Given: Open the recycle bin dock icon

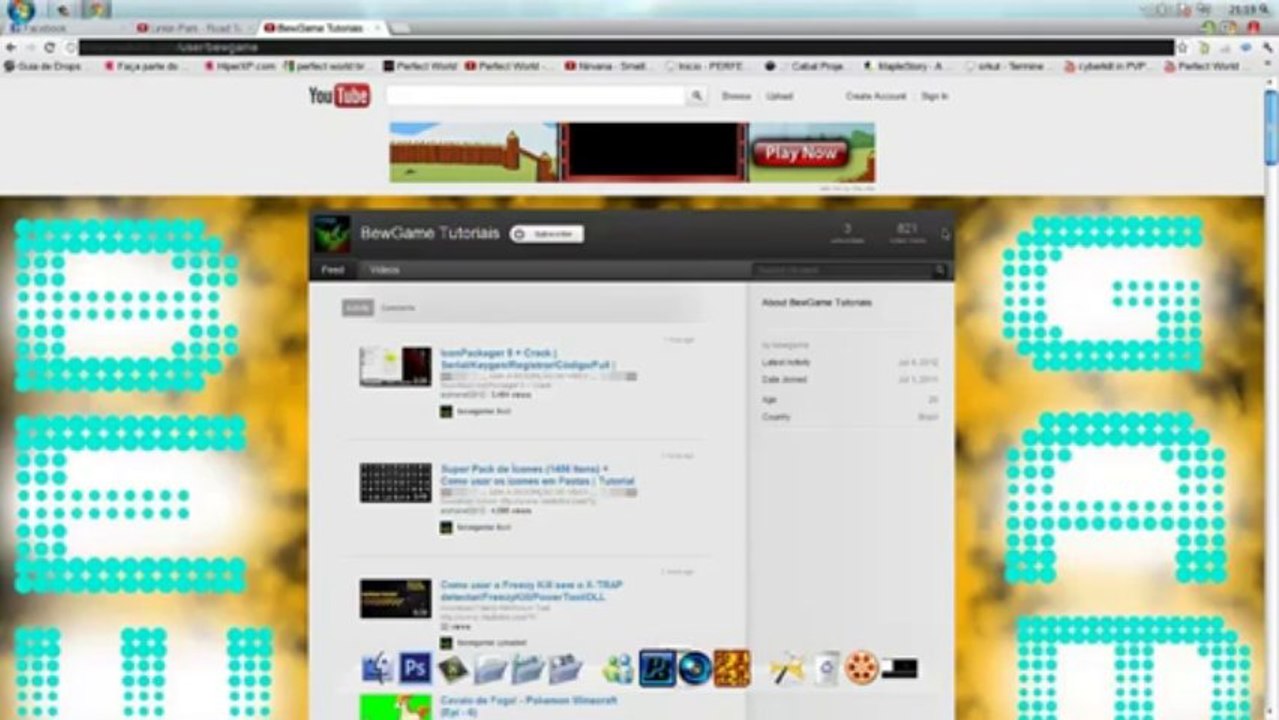Looking at the screenshot, I should coord(826,668).
